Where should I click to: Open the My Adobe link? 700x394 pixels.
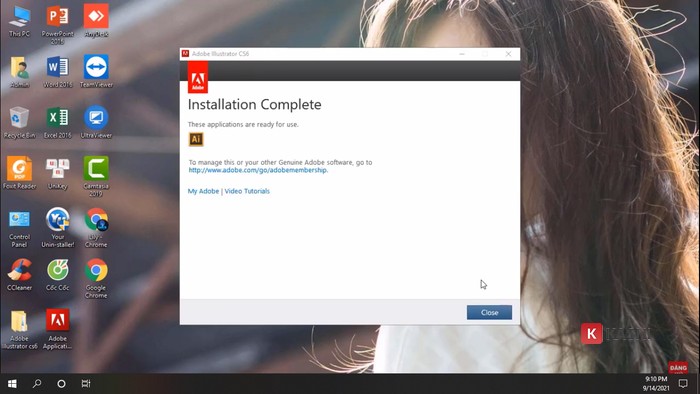[x=203, y=191]
